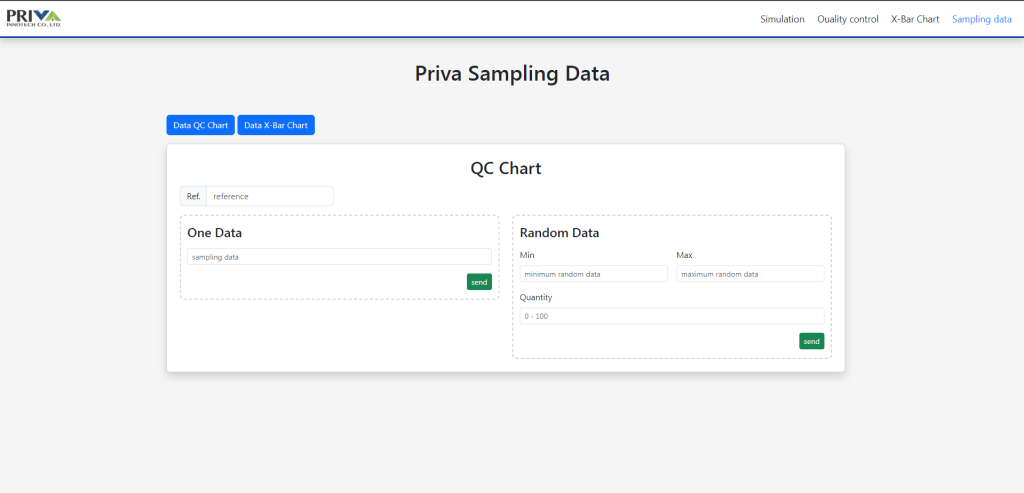Click the maximum random data field
Screen dimensions: 1024x493
[750, 274]
